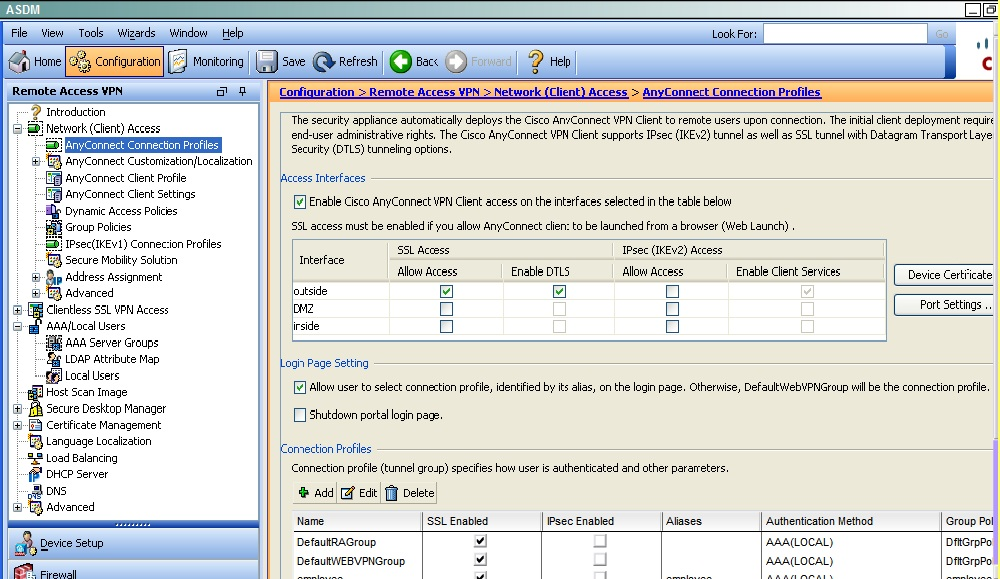Select the DefaultWEBVPNGroup profile row

(x=643, y=561)
